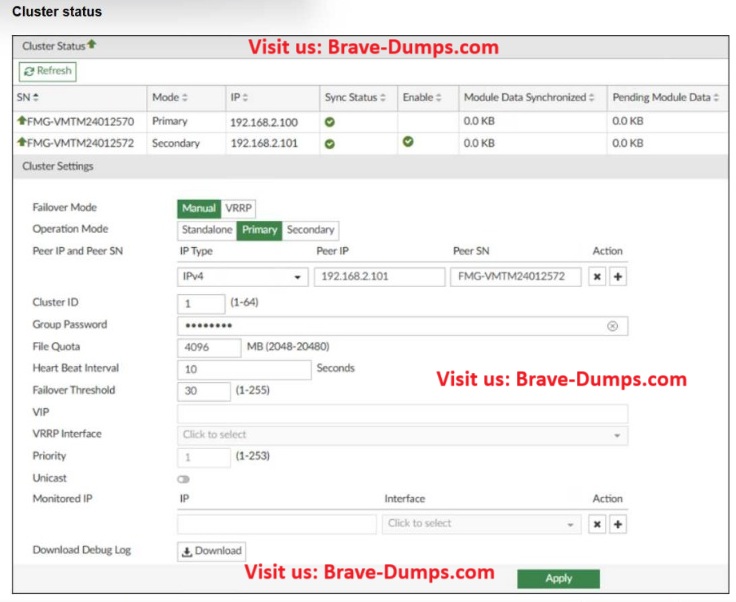This screenshot has width=736, height=602.
Task: Open Monitored IP Interface dropdown
Action: click(x=481, y=524)
